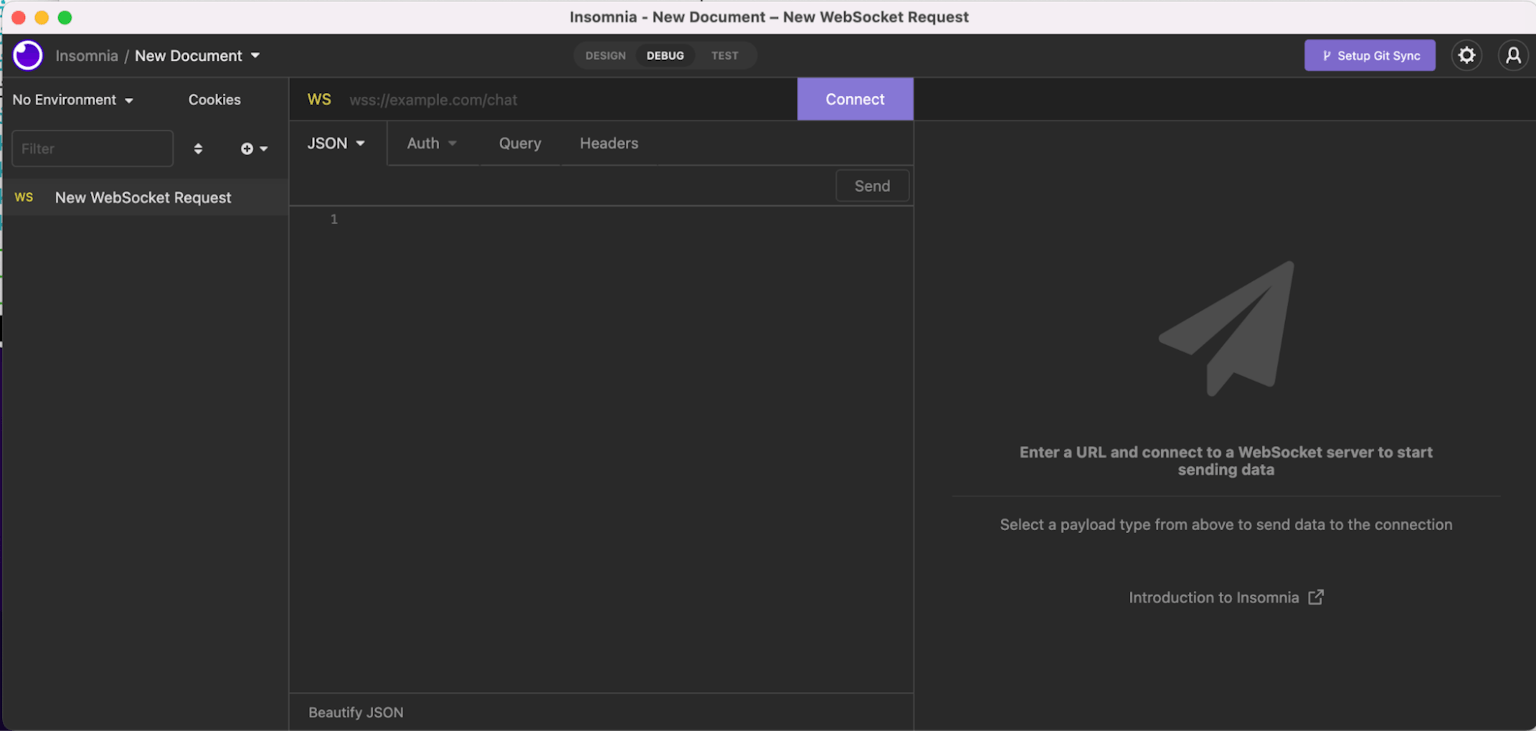Screen dimensions: 1536x731
Task: Expand the dropdown arrow beside the plus icon
Action: tap(264, 148)
